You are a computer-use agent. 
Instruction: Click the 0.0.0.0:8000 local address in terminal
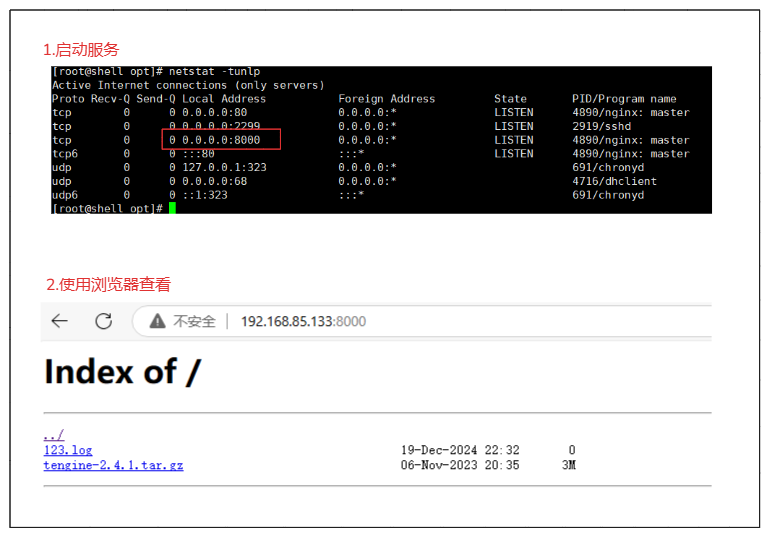point(221,140)
